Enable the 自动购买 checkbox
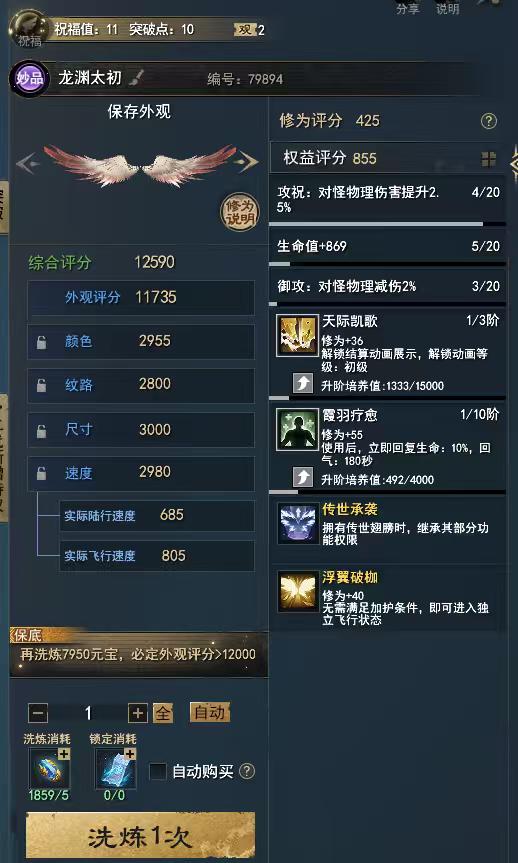The image size is (518, 863). pos(158,771)
